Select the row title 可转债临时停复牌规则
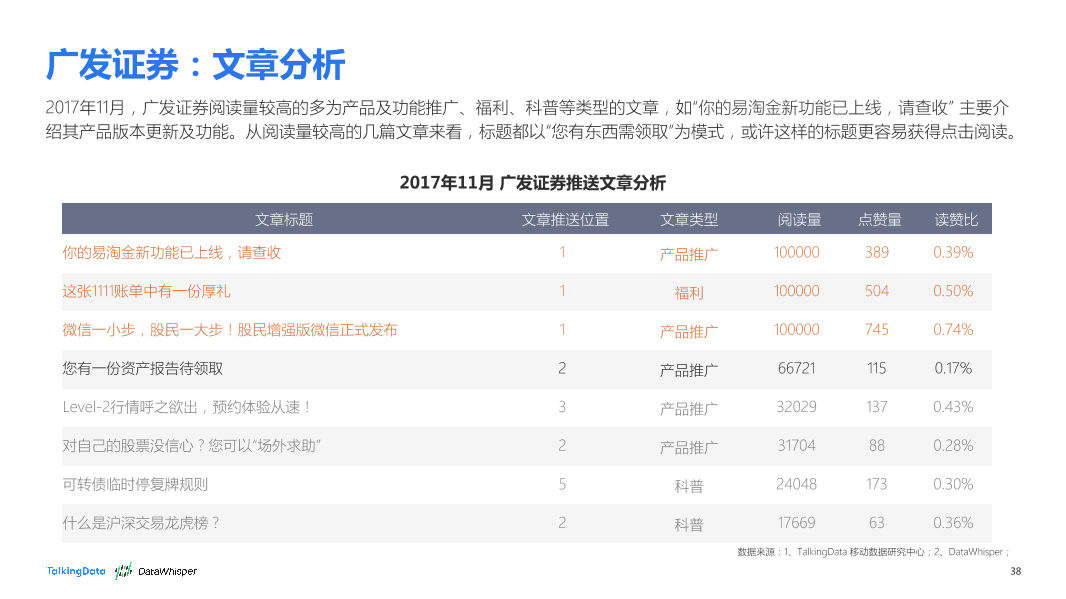1066x599 pixels. [135, 485]
